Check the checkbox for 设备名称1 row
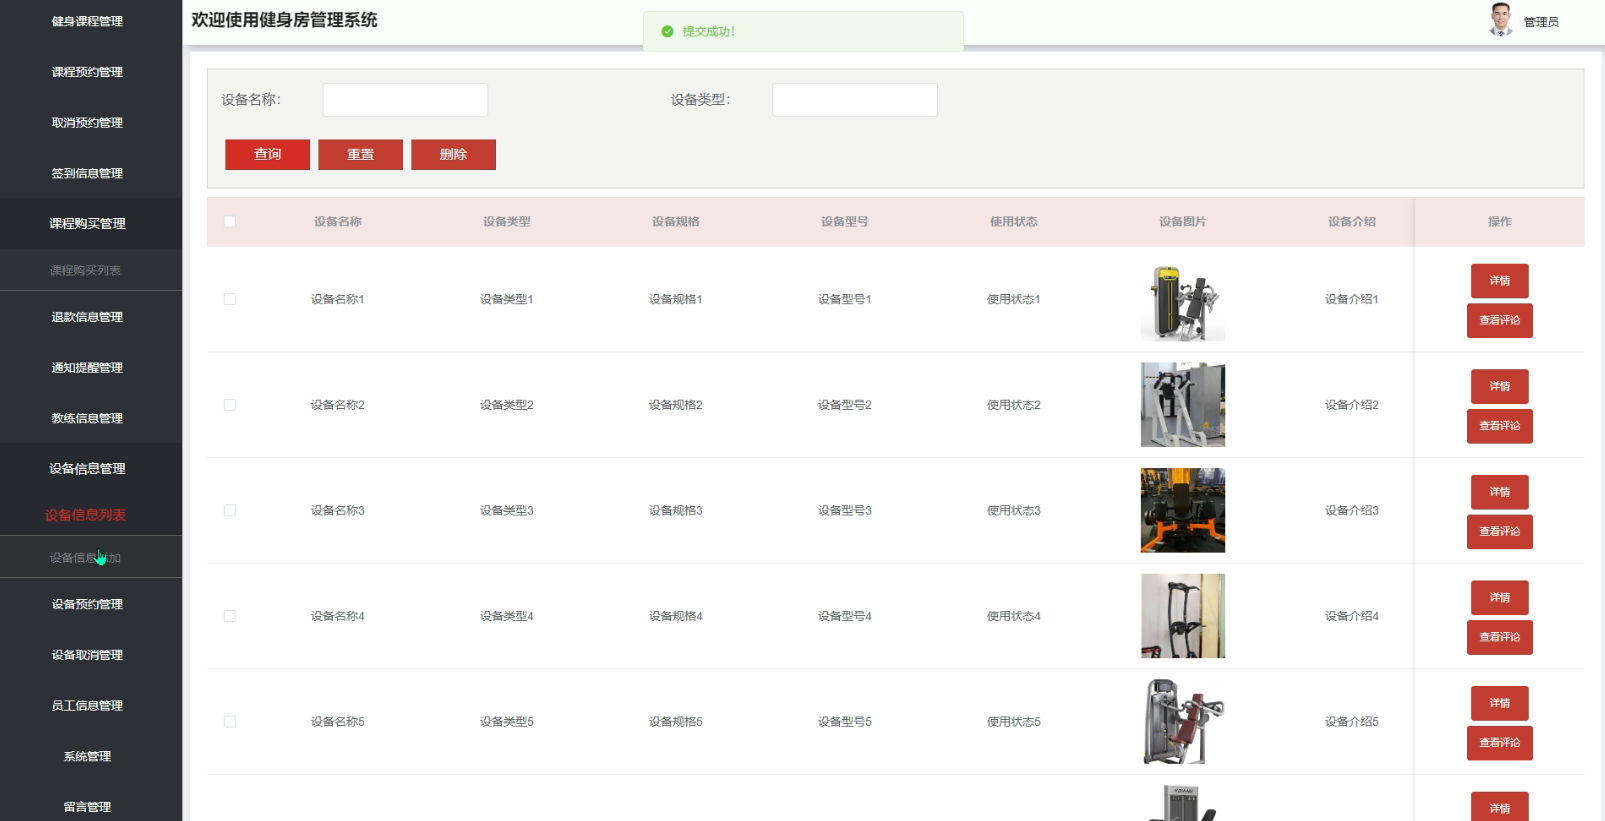Viewport: 1605px width, 821px height. point(230,299)
